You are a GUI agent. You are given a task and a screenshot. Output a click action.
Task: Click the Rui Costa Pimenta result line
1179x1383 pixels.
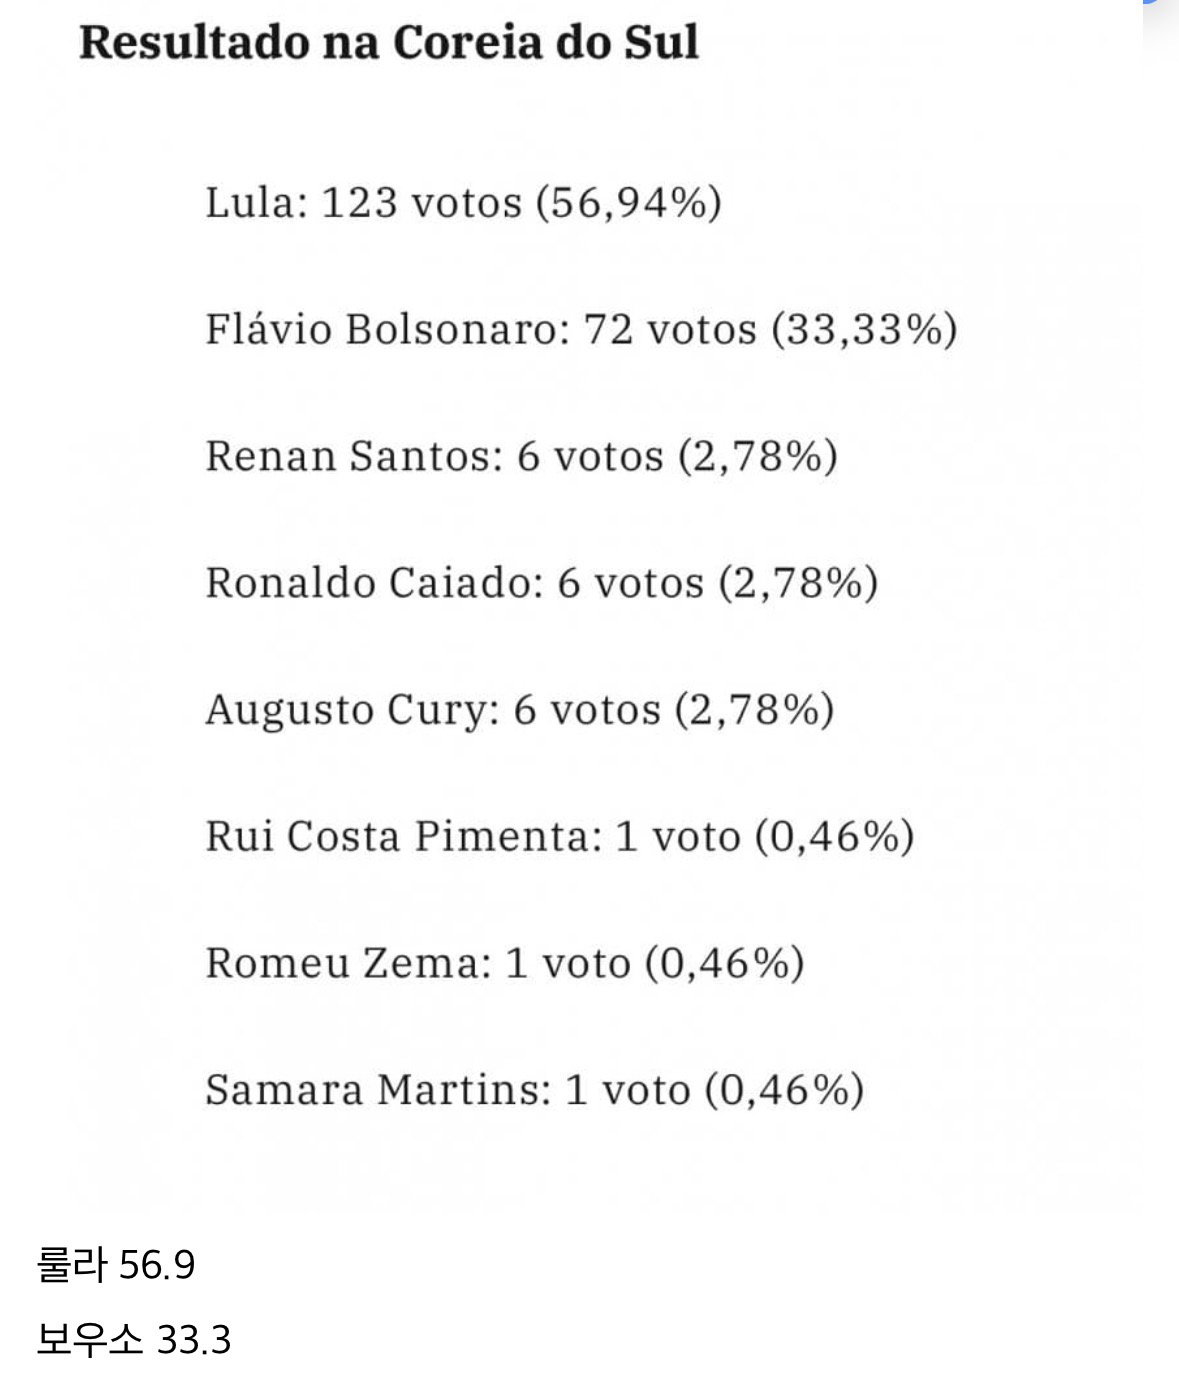coord(560,836)
